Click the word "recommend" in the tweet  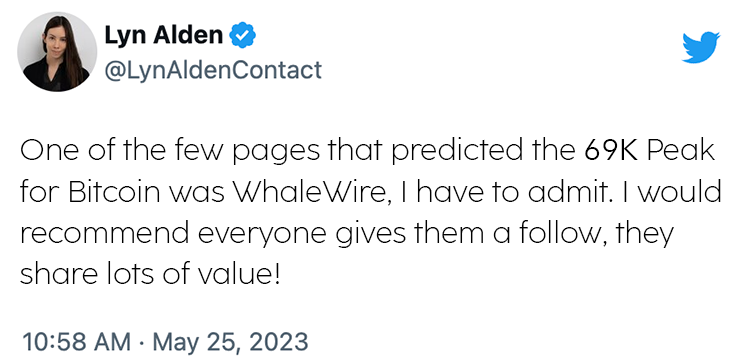pos(105,234)
